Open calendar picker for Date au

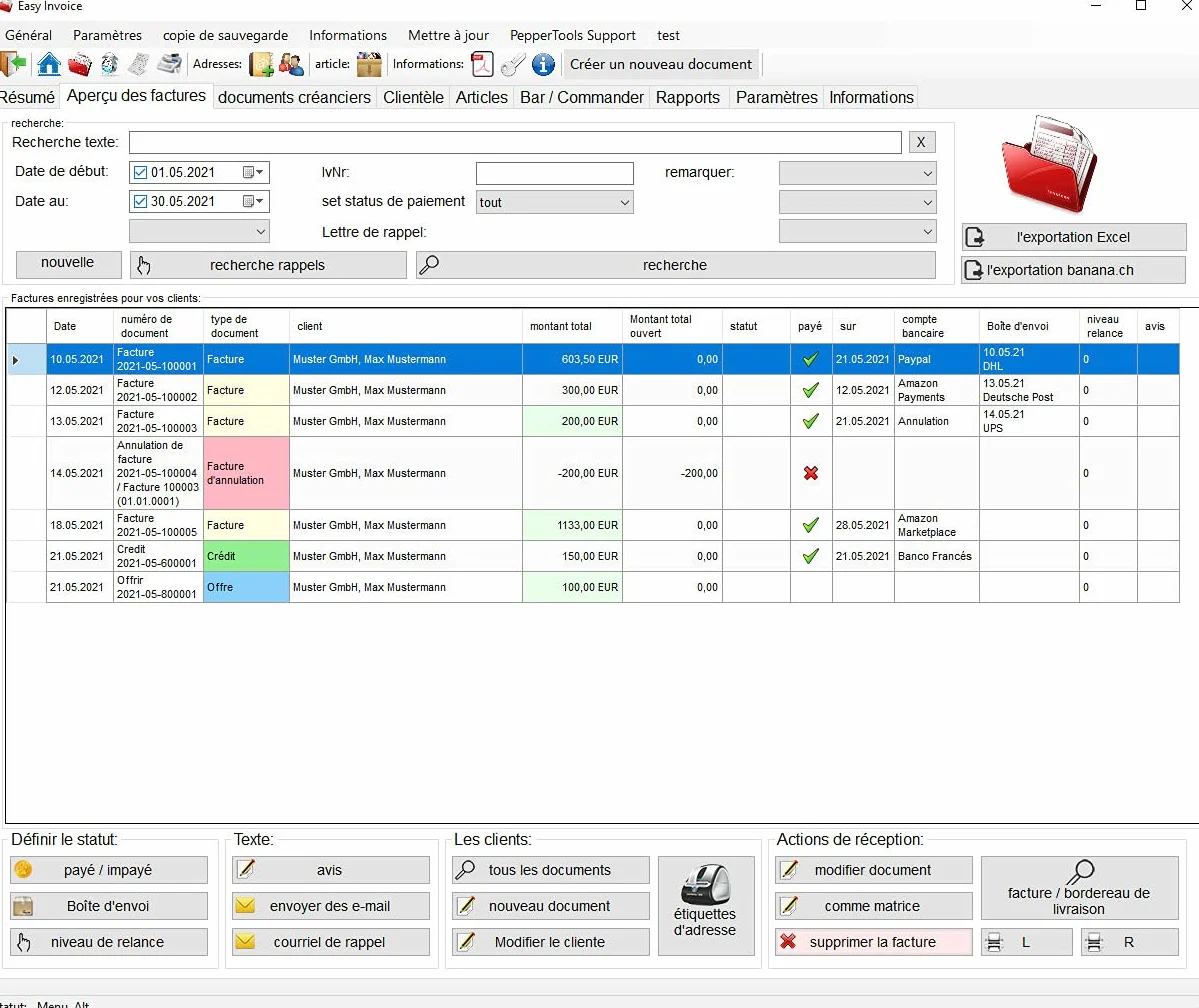(253, 201)
